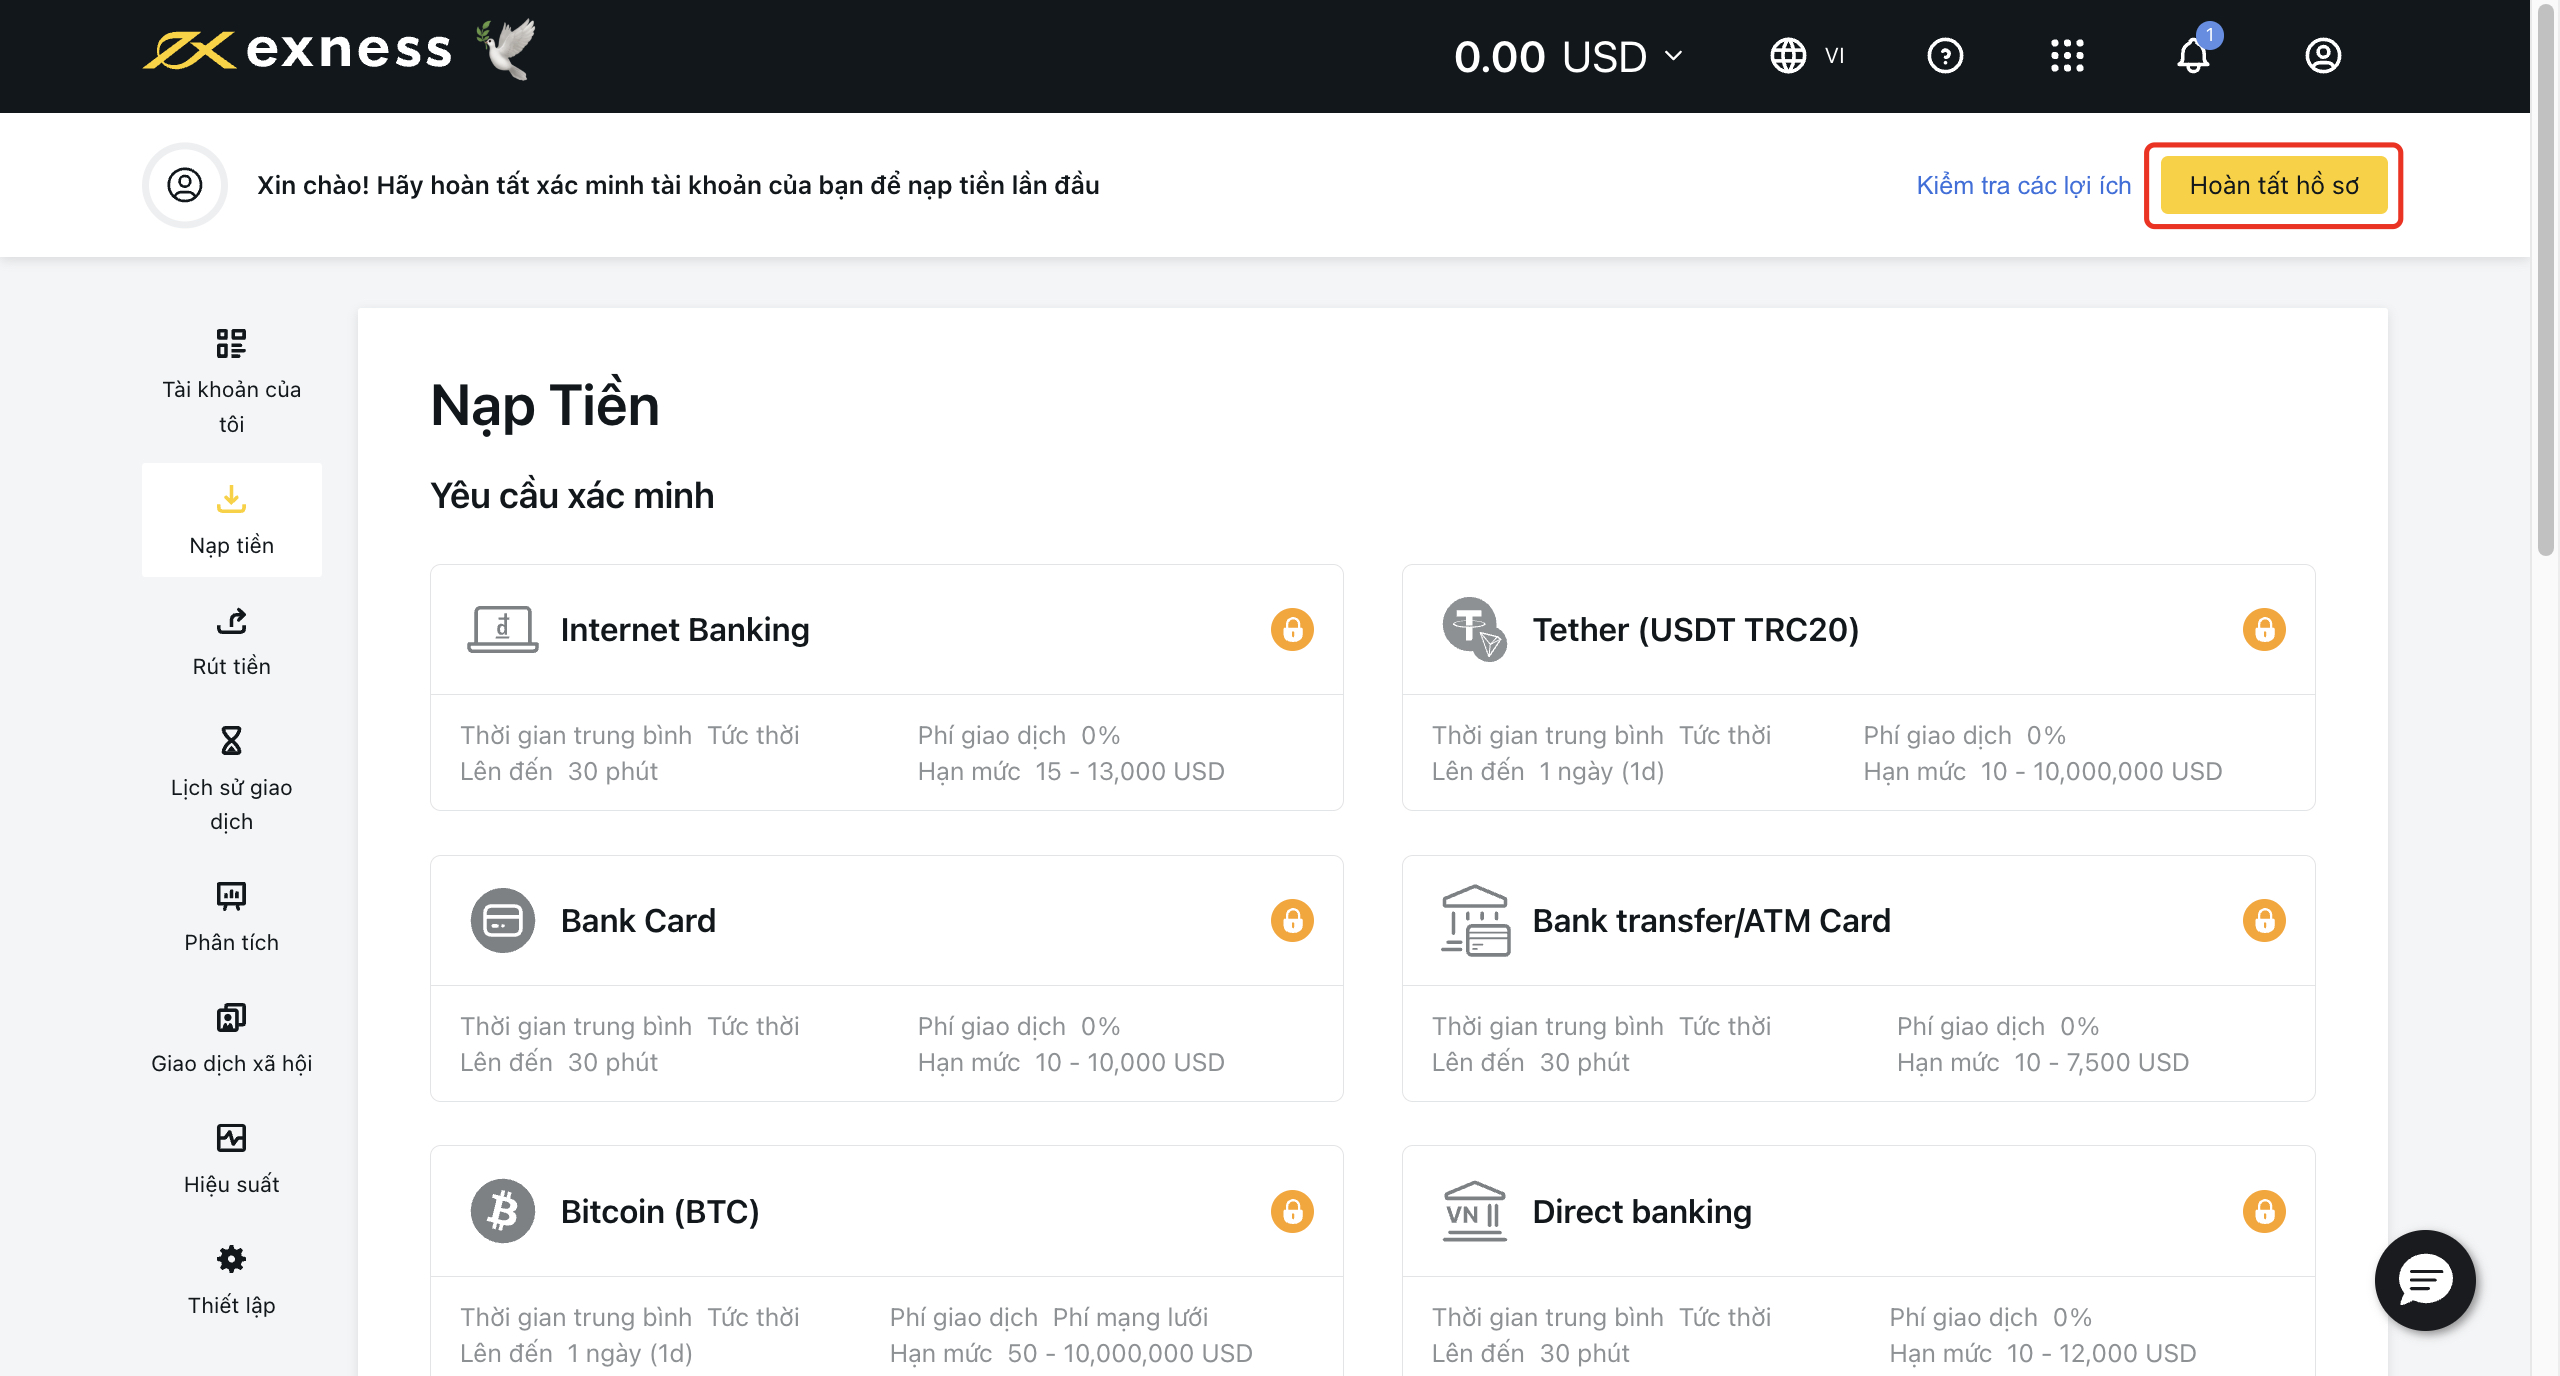This screenshot has width=2560, height=1376.
Task: Click Lên đến 1 ngày (1d) under Tether
Action: (1548, 772)
